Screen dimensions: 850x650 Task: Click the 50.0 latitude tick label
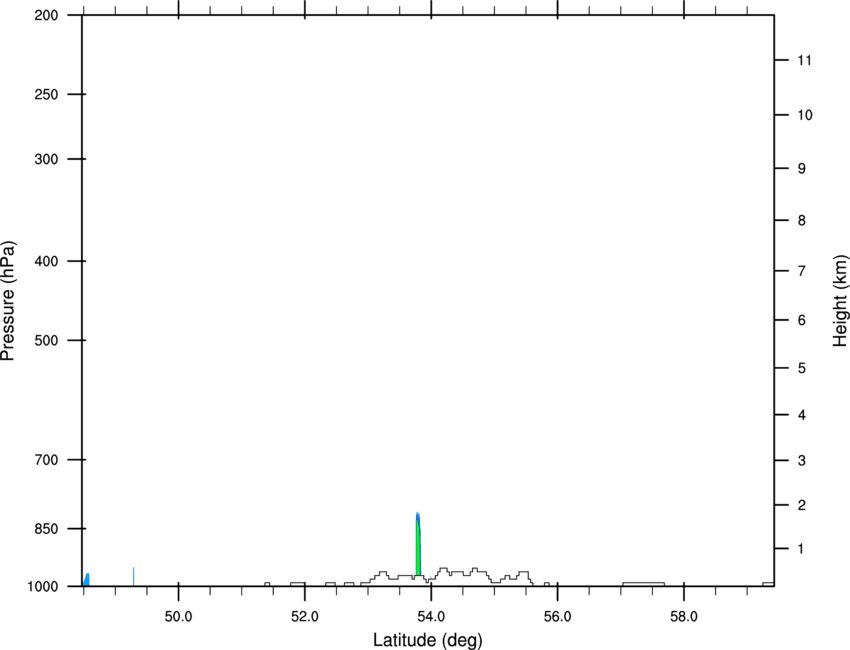[x=178, y=617]
